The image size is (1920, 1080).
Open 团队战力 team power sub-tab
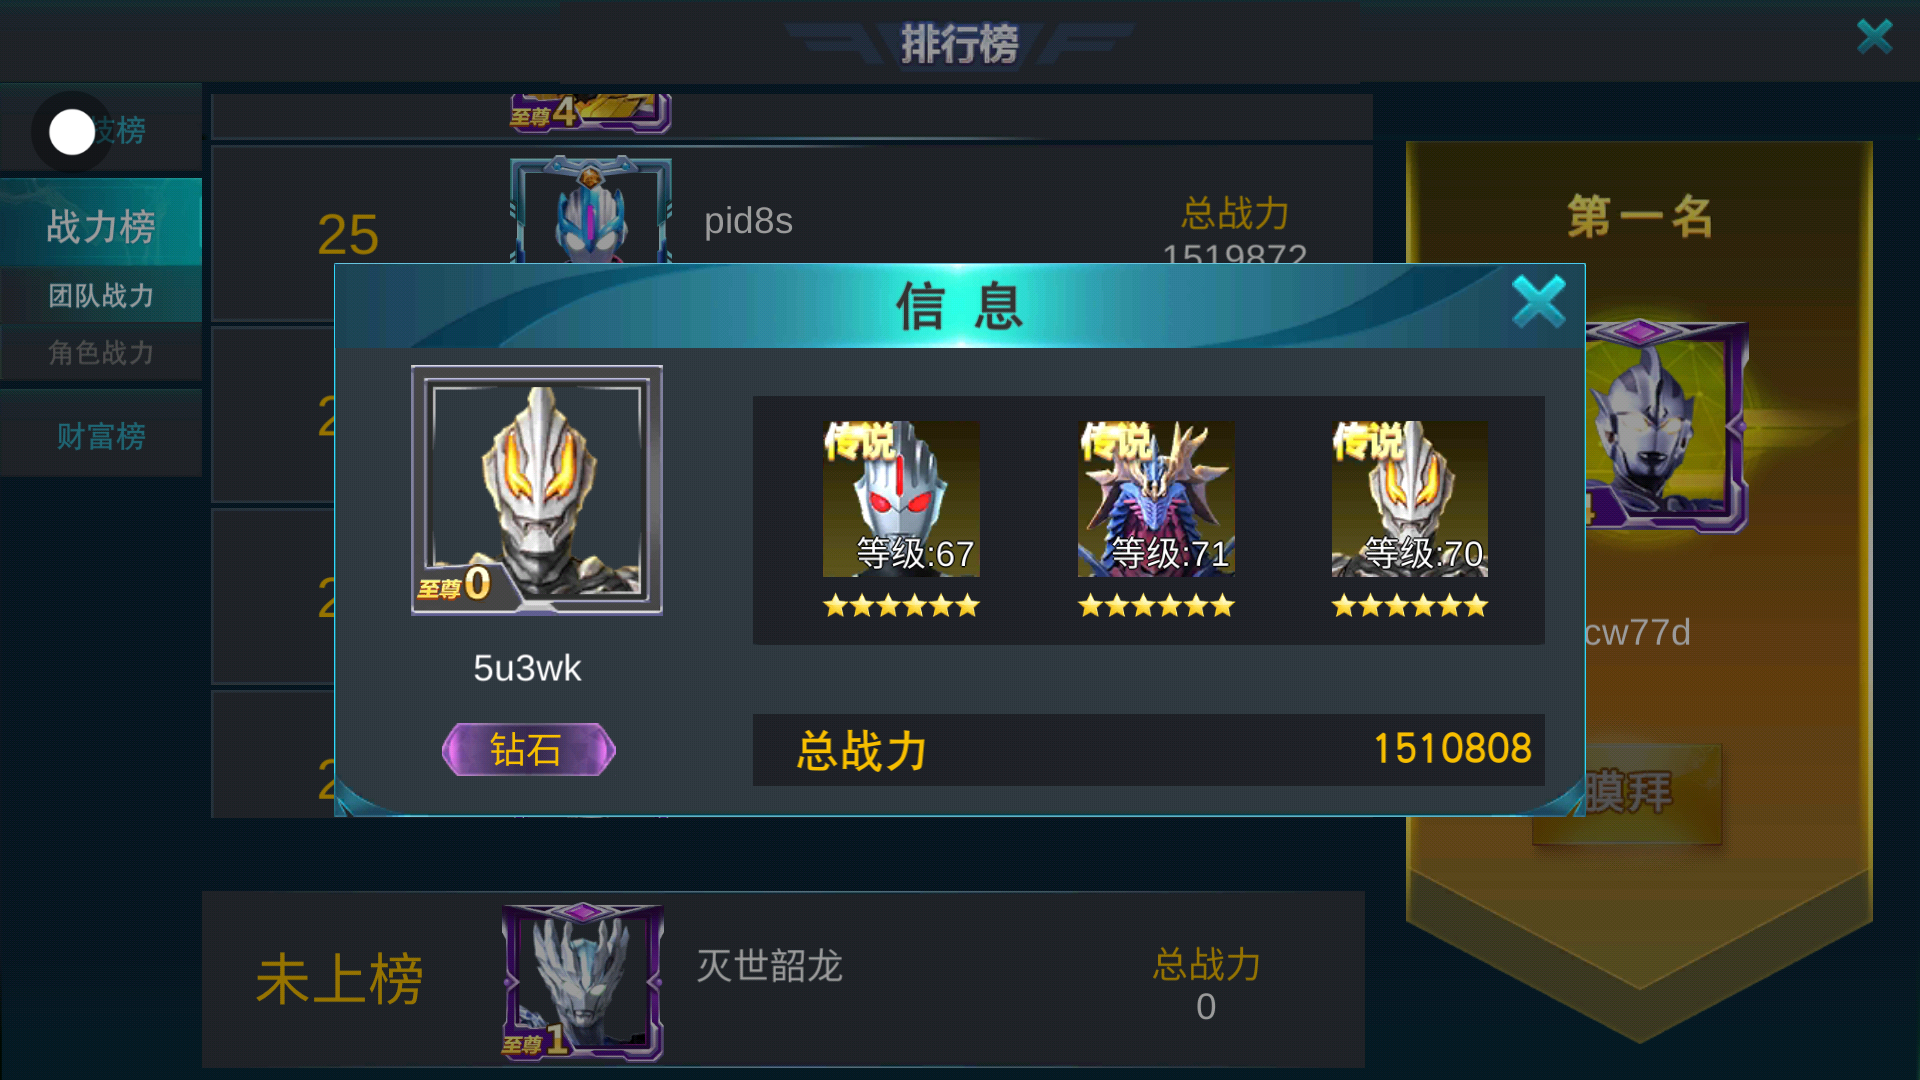click(x=101, y=295)
